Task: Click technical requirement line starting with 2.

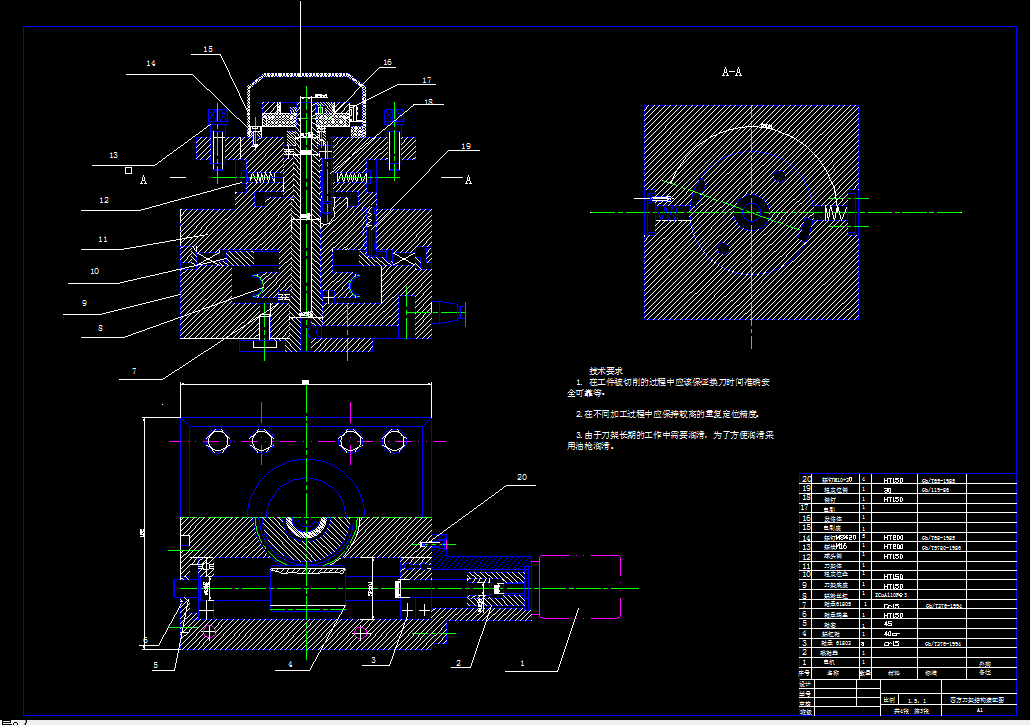Action: (667, 414)
